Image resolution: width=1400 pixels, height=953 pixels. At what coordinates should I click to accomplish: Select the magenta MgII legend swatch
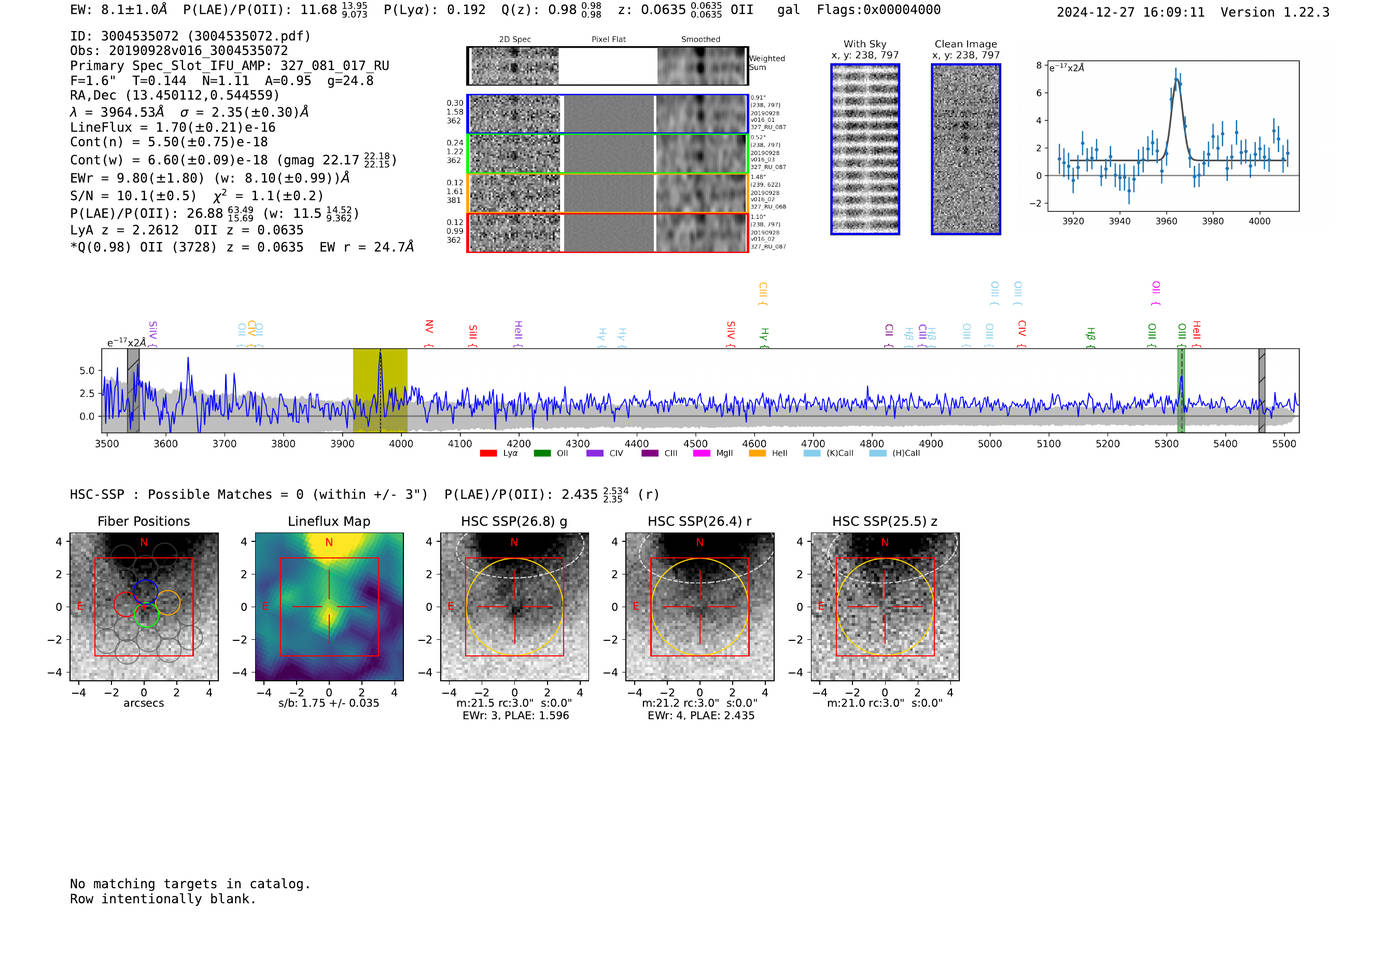(x=701, y=454)
